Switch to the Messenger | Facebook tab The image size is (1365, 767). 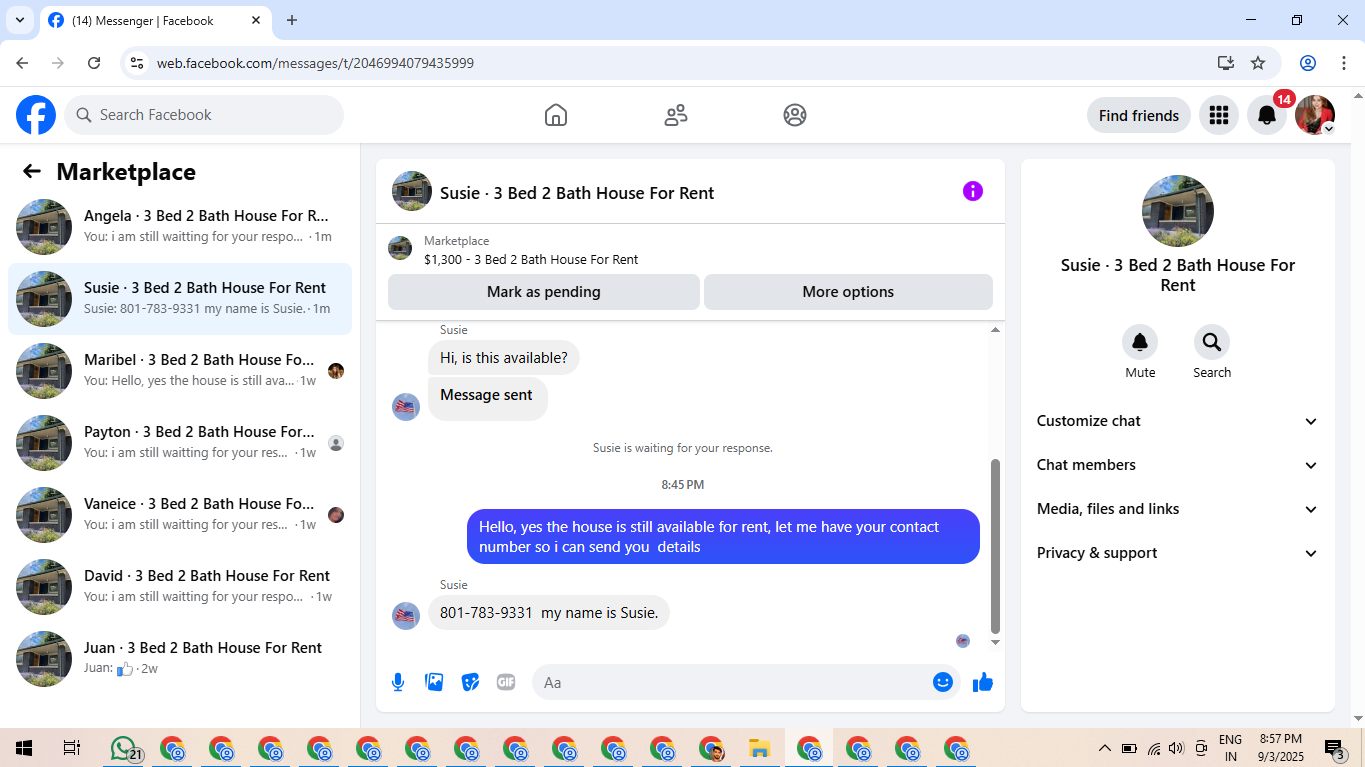pyautogui.click(x=155, y=21)
